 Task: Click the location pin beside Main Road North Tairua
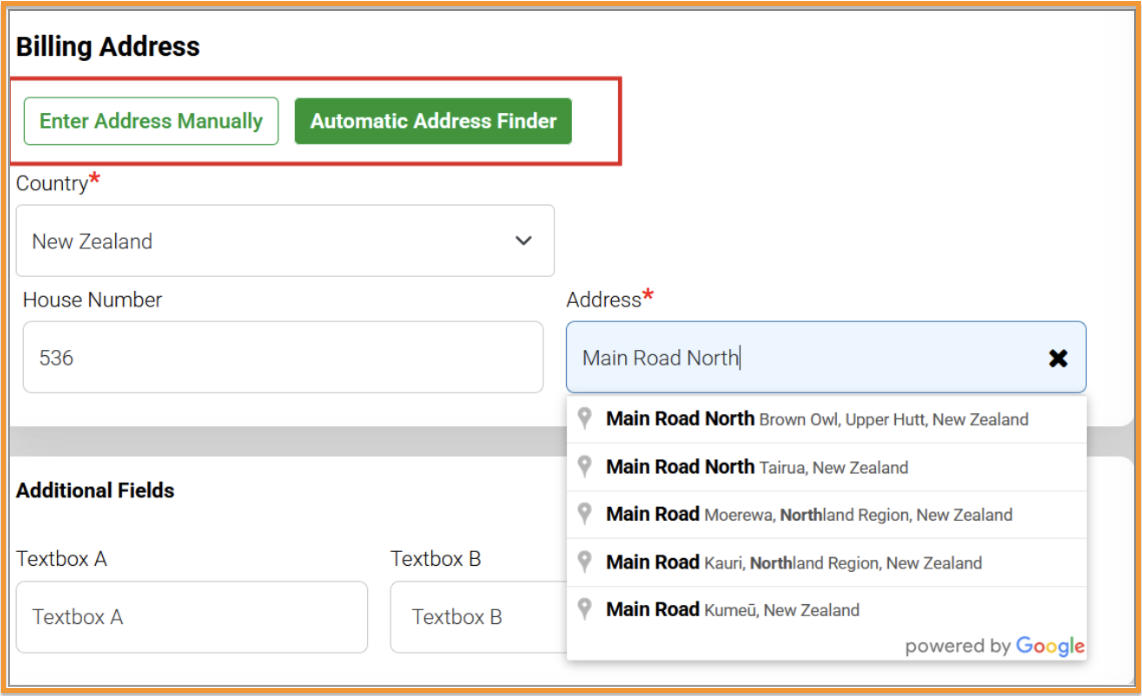pyautogui.click(x=586, y=466)
